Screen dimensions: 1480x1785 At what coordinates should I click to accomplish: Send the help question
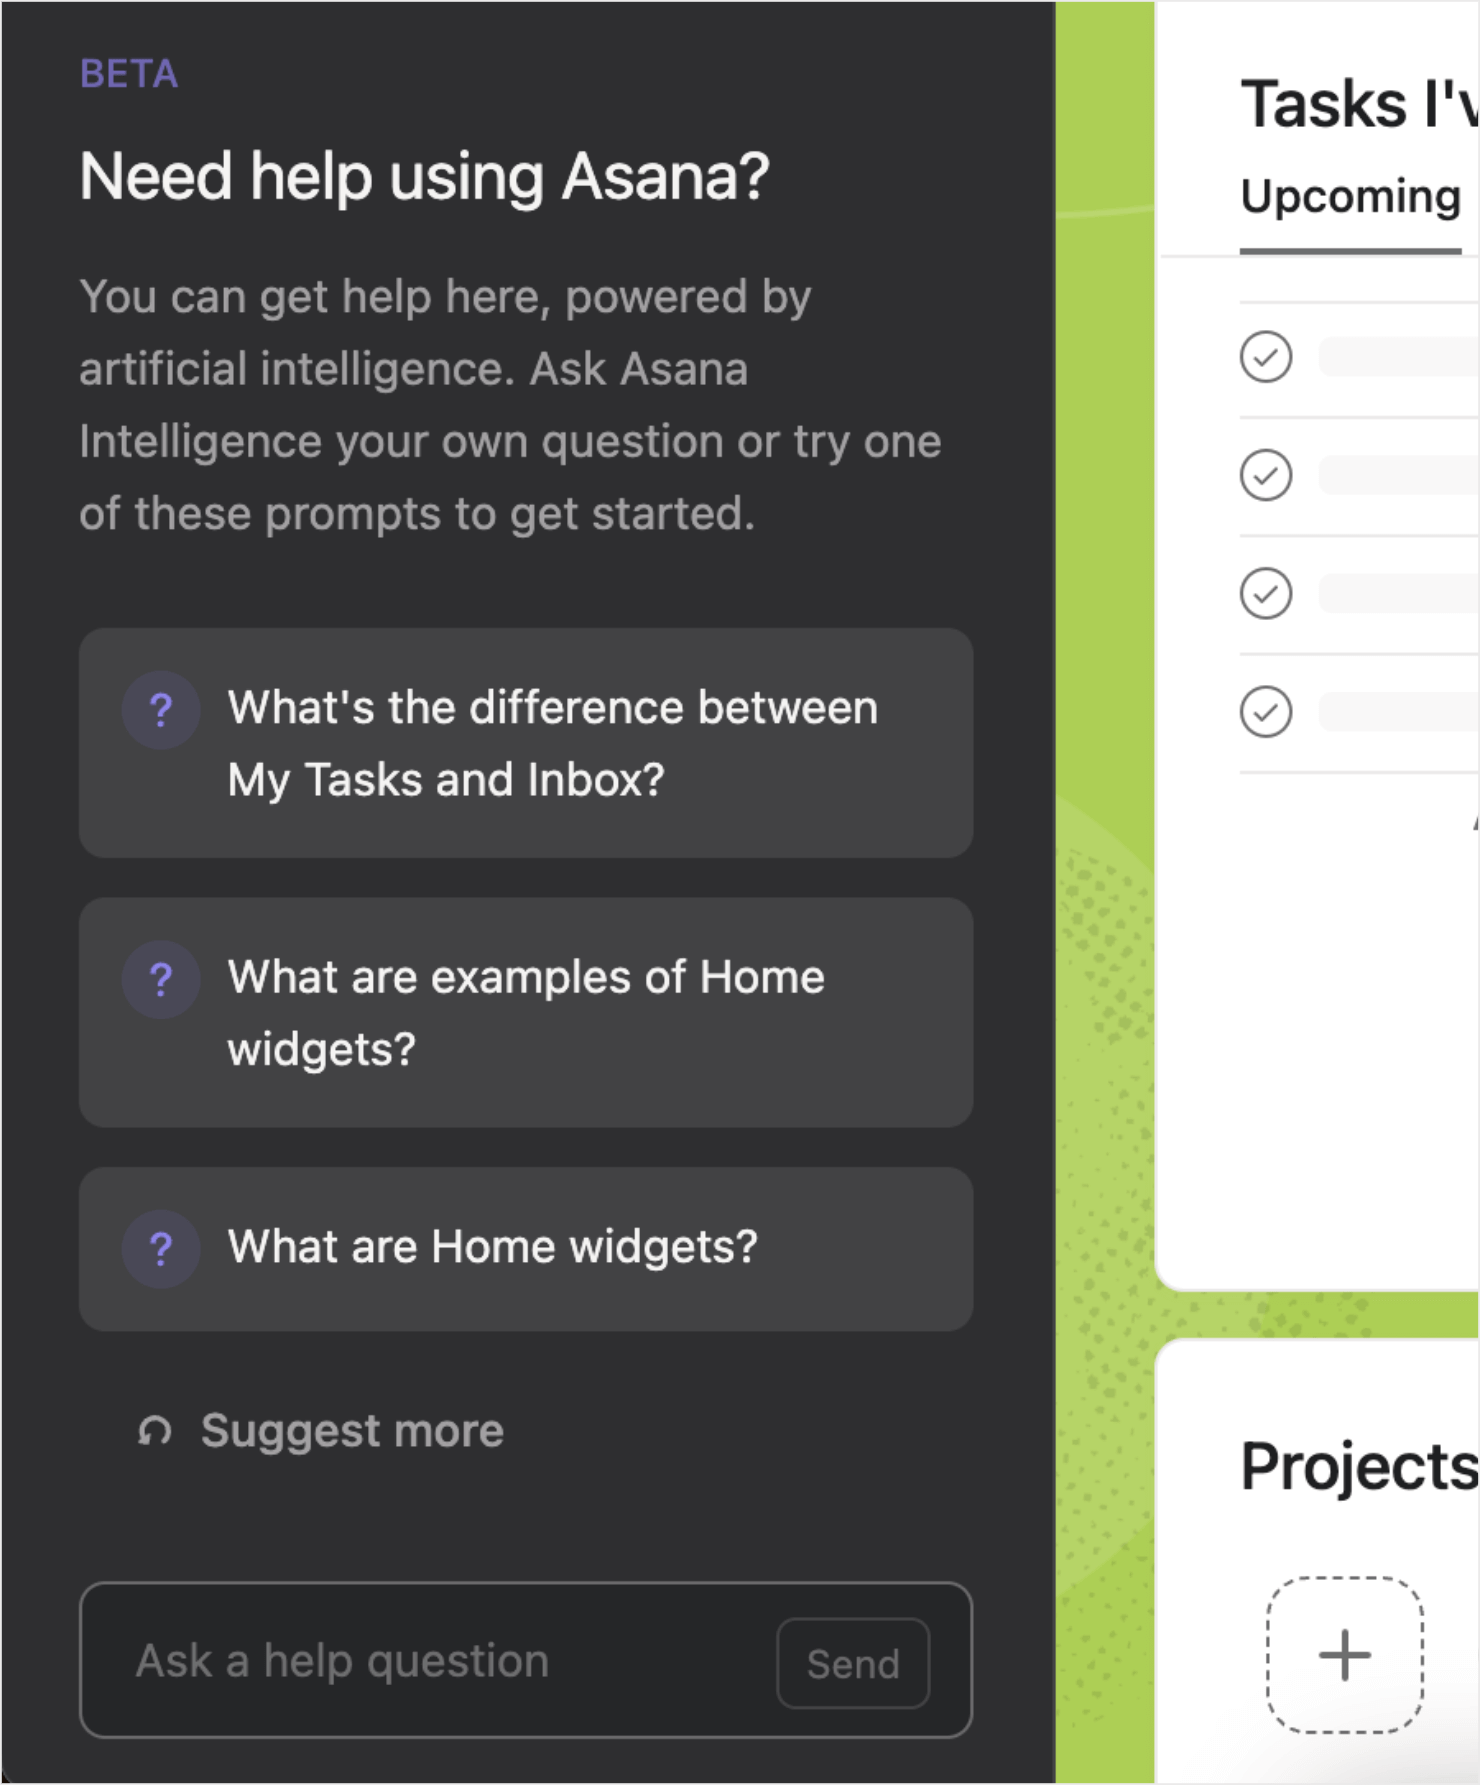[x=853, y=1663]
